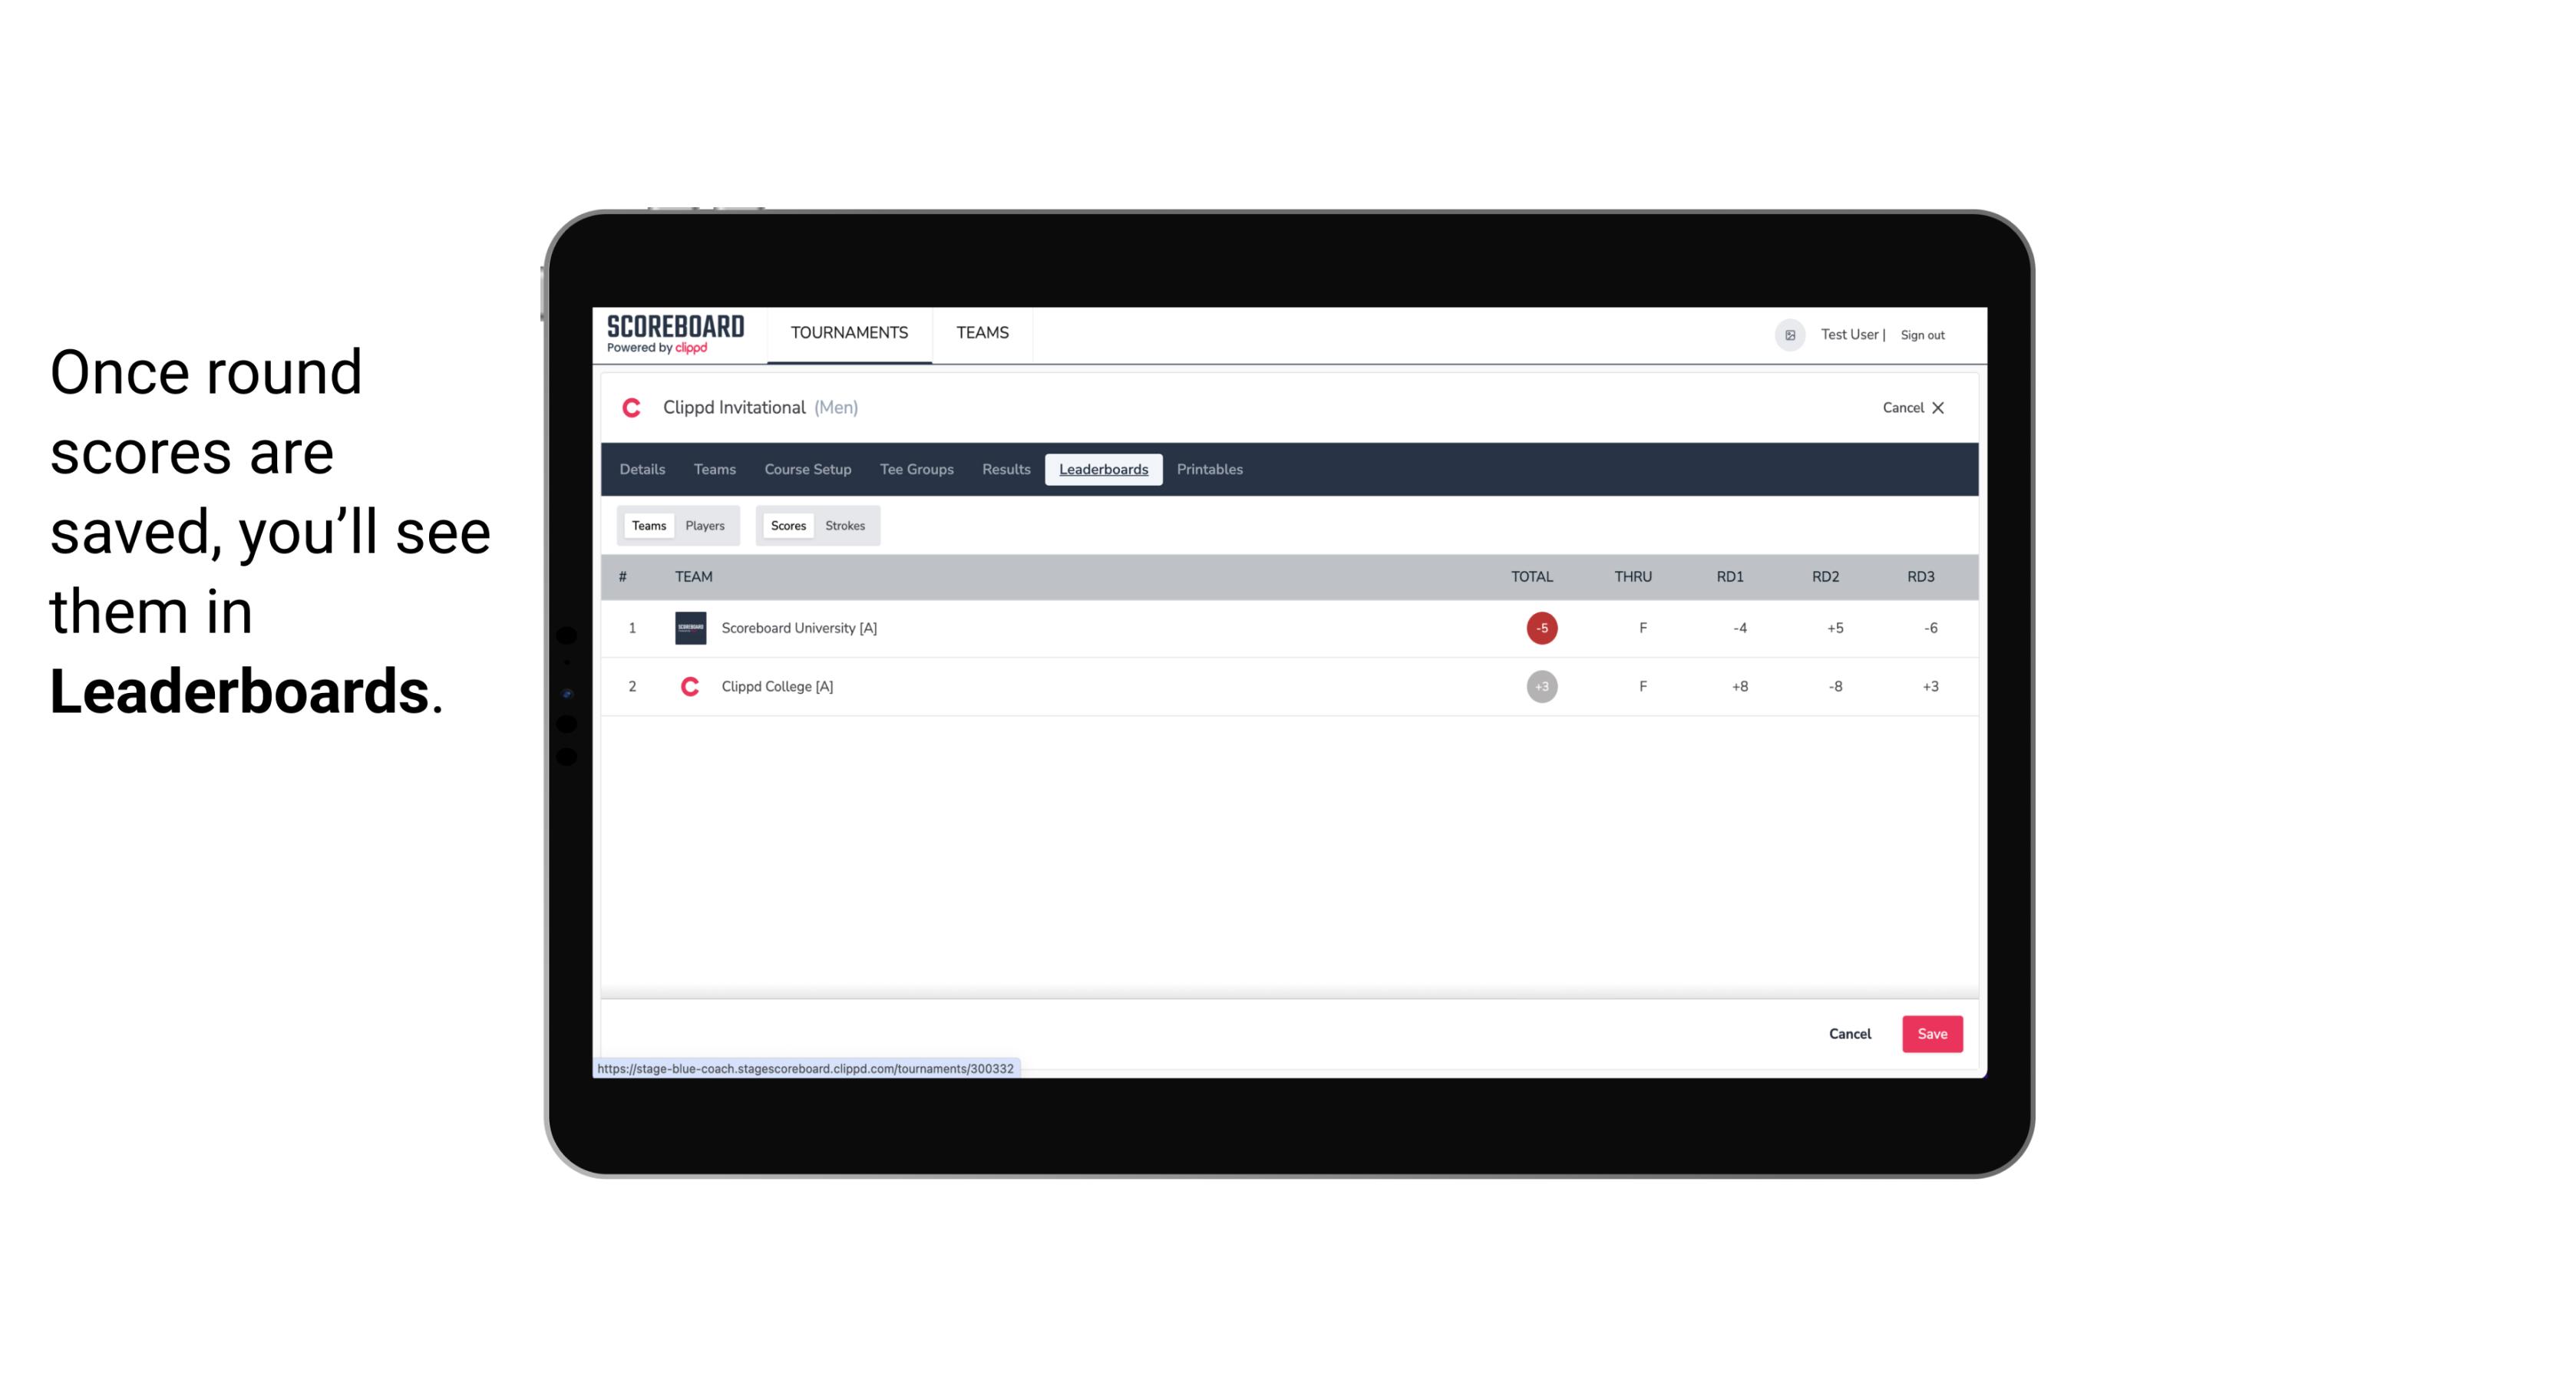Click the Clippd Invitational title icon
This screenshot has width=2576, height=1386.
pos(633,408)
